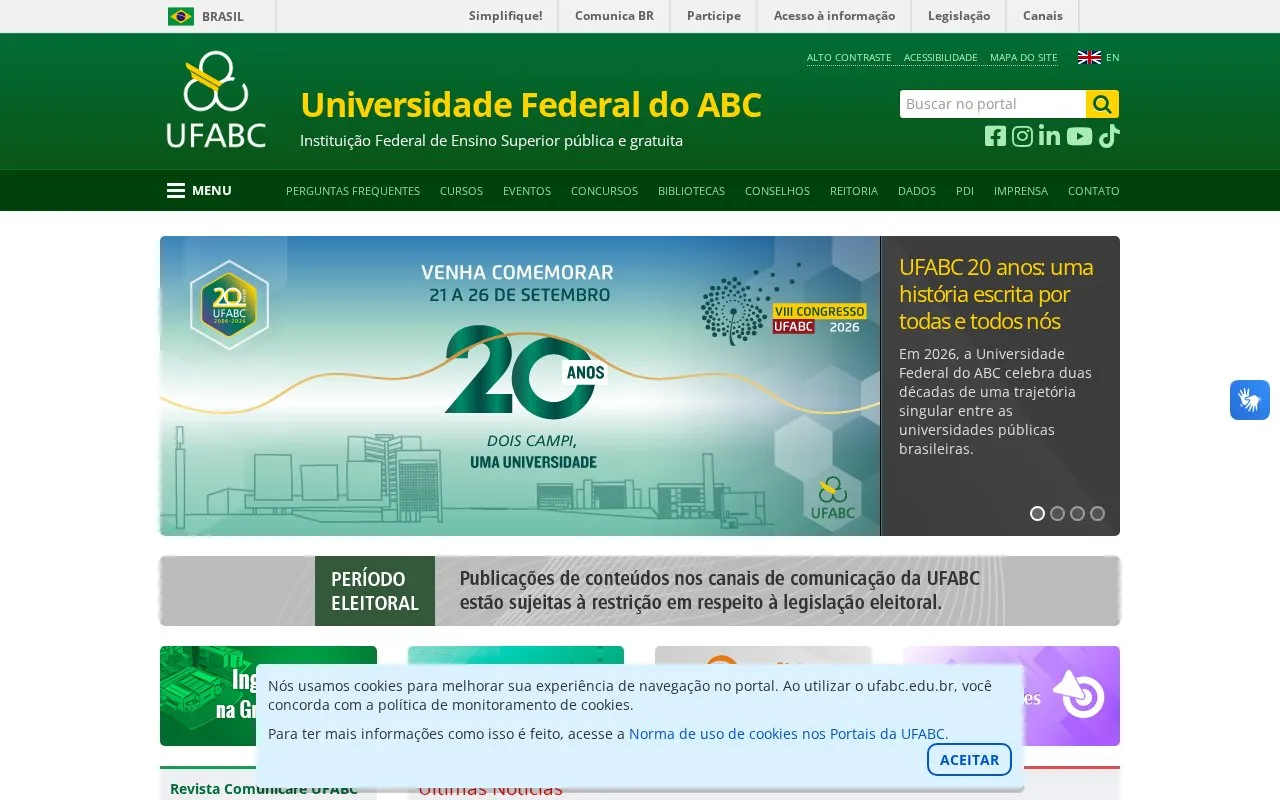
Task: Open the UFABC LinkedIn icon
Action: pyautogui.click(x=1049, y=136)
